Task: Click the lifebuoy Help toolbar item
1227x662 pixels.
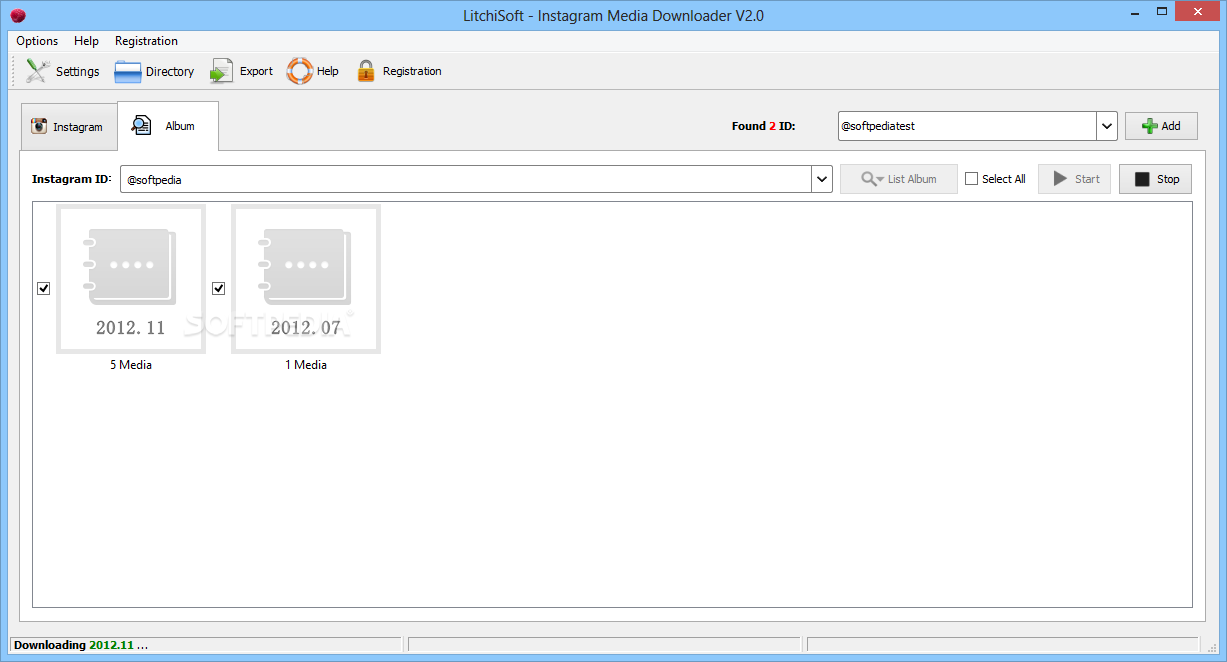Action: pos(313,71)
